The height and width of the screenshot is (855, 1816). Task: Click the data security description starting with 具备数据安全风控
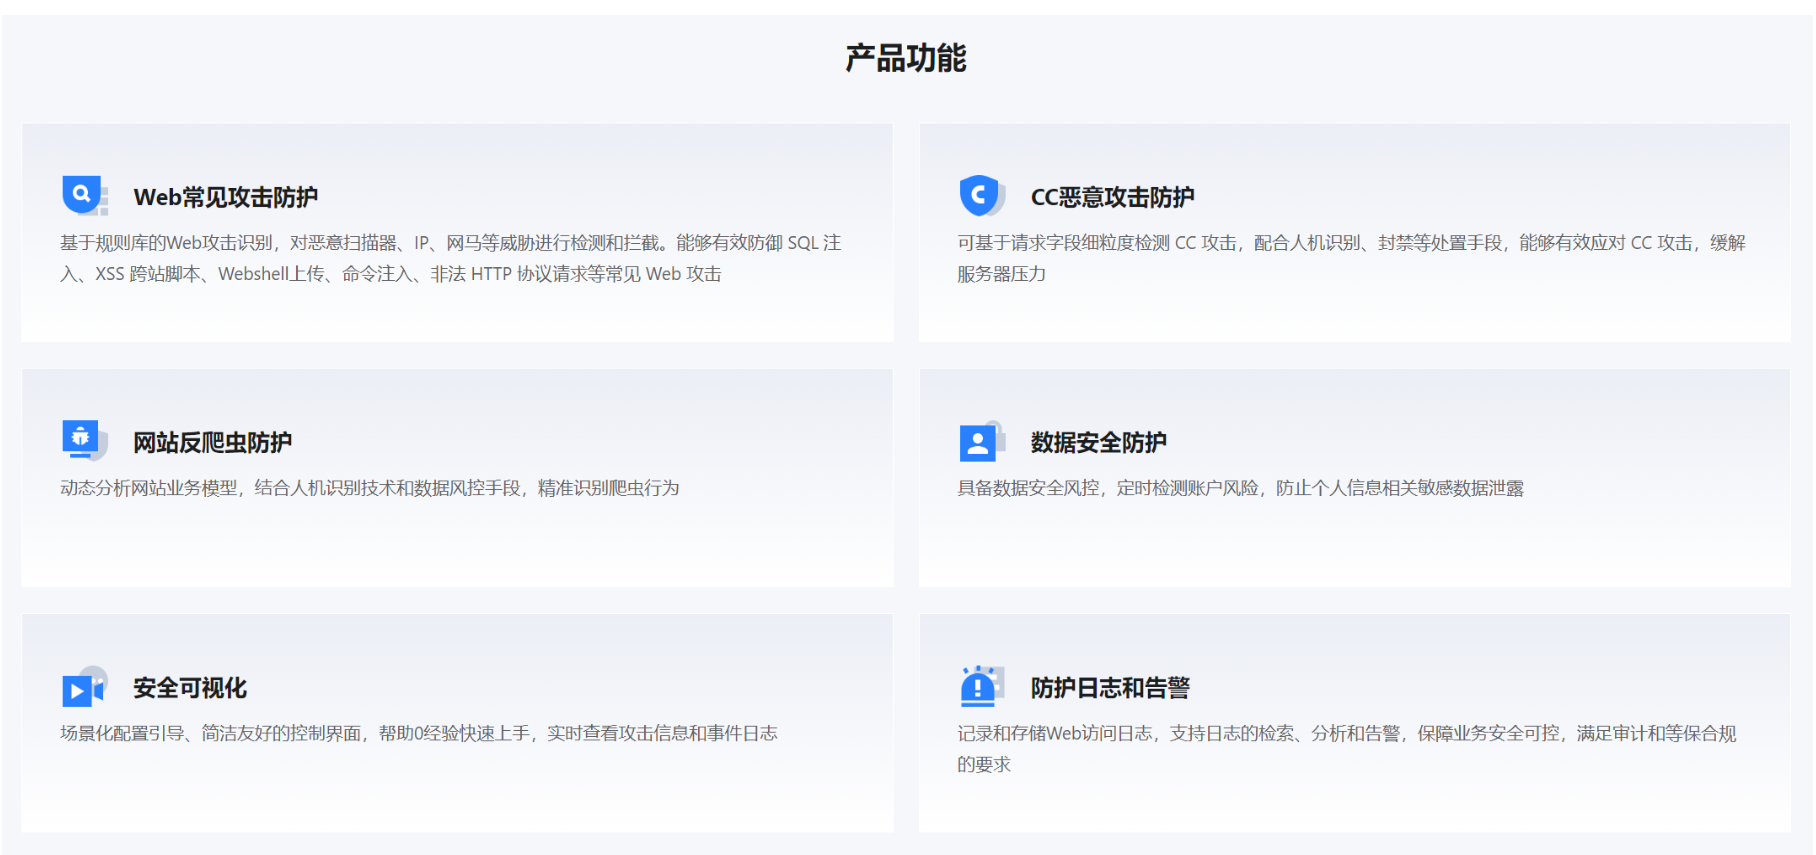click(x=1240, y=488)
